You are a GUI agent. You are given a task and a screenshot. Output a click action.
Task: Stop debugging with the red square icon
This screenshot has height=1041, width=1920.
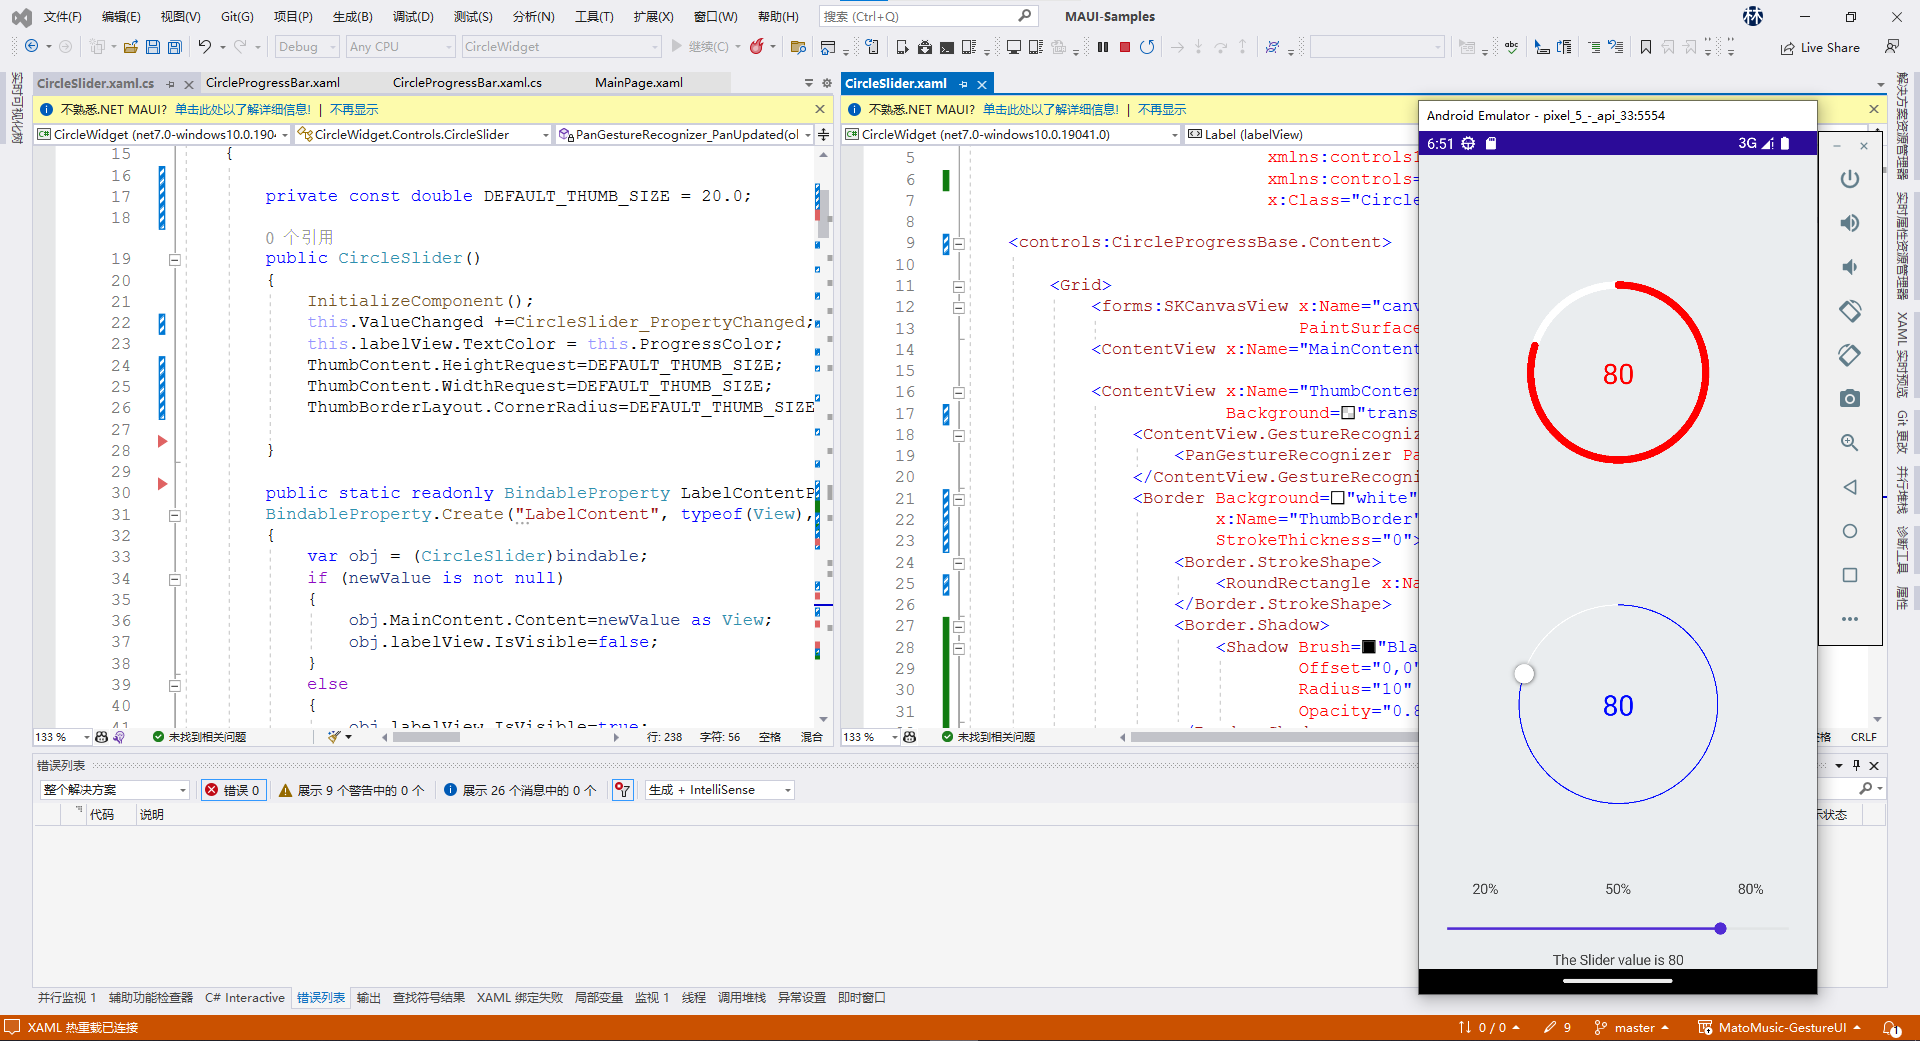tap(1125, 47)
